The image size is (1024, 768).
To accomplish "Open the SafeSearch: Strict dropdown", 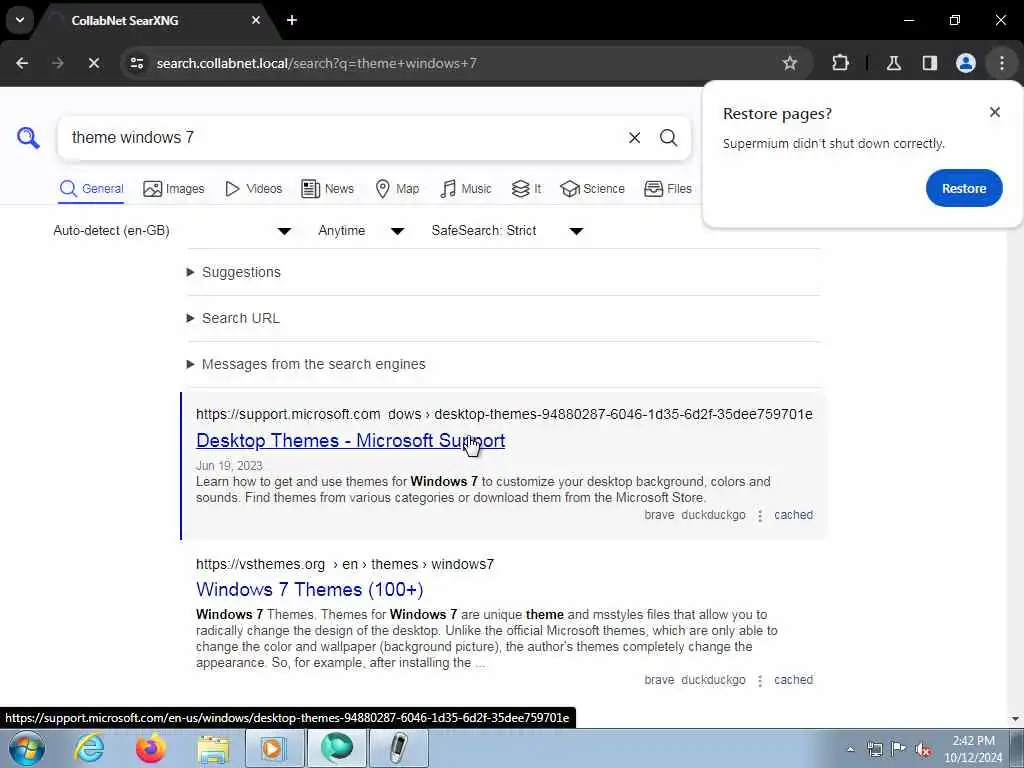I will 507,231.
